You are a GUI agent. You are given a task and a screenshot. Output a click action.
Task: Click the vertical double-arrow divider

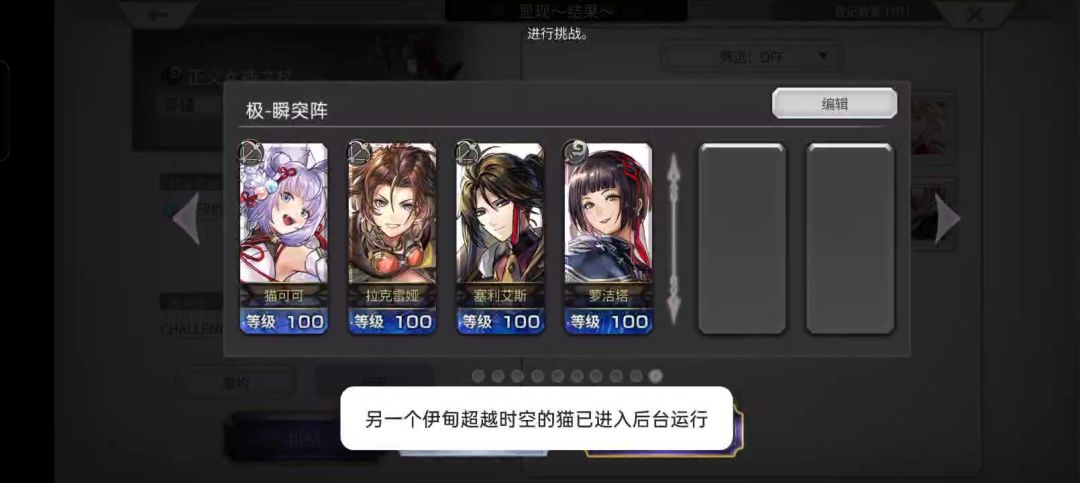pyautogui.click(x=675, y=238)
